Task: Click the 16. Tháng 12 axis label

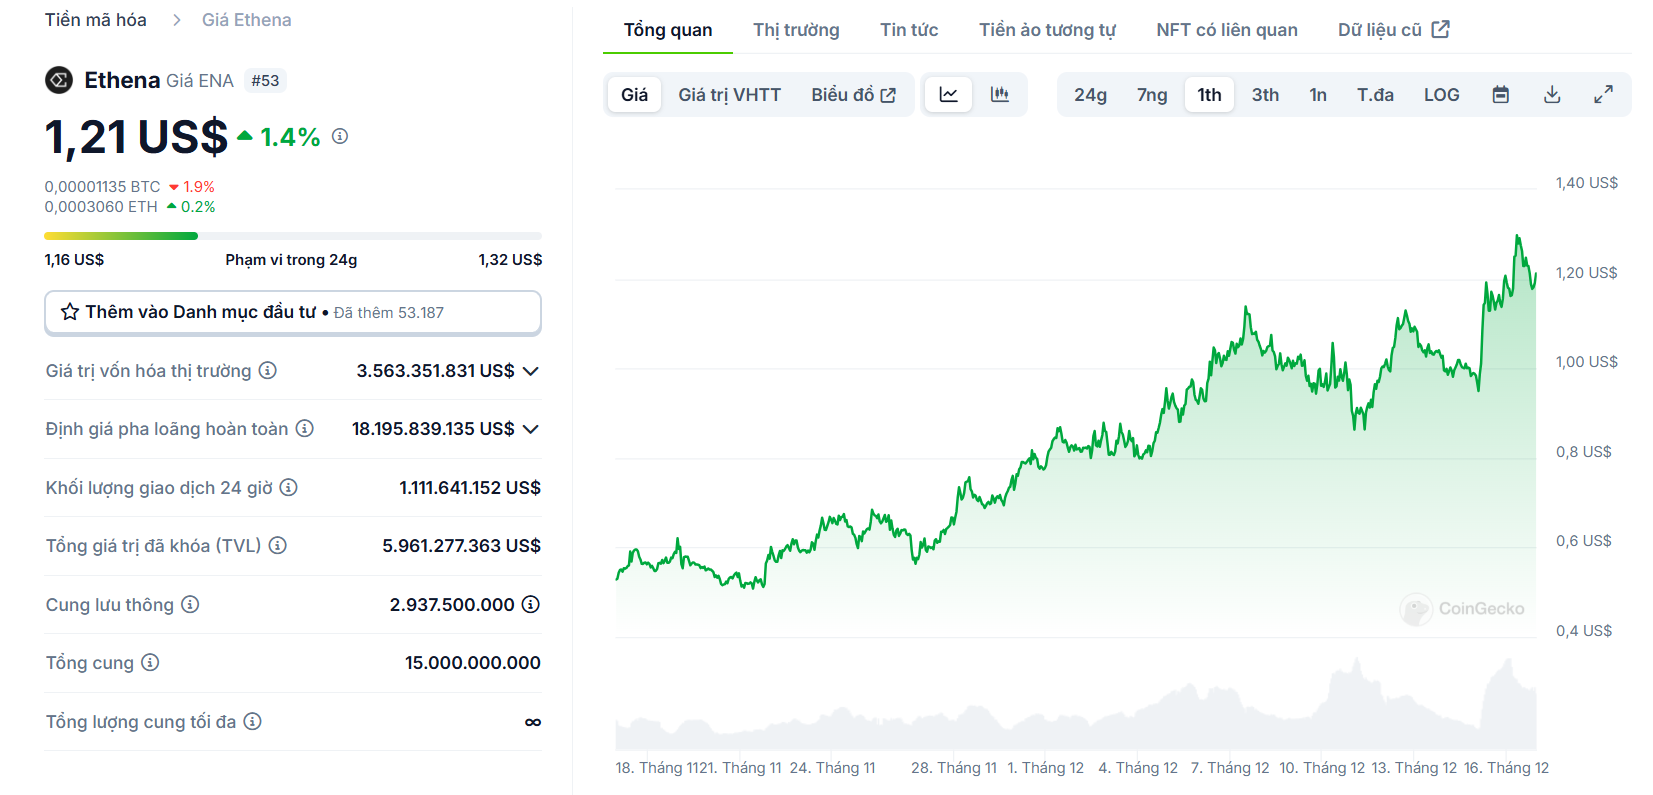Action: pos(1506,768)
